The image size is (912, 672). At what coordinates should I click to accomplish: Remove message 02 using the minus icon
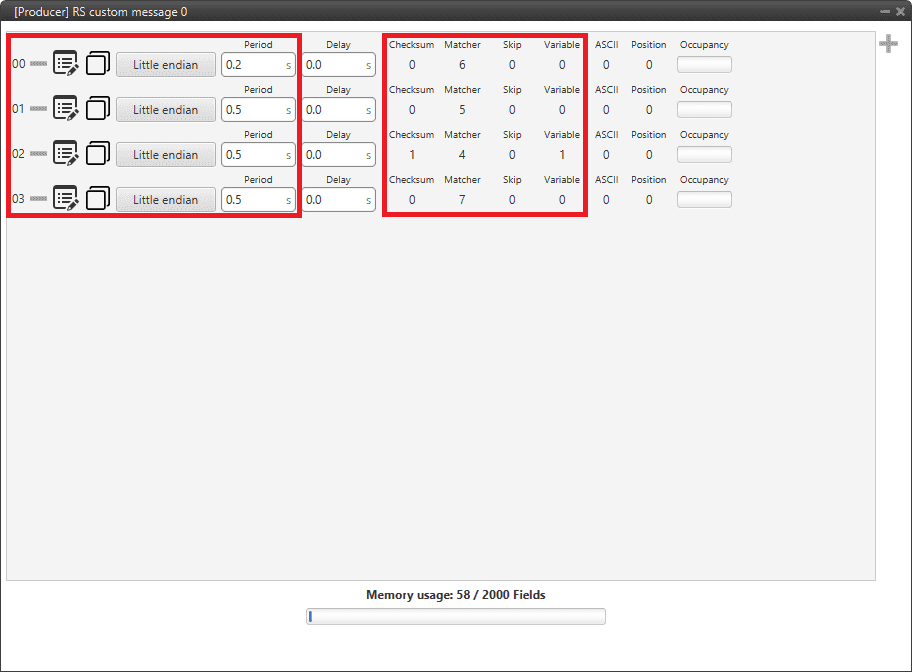(x=38, y=154)
